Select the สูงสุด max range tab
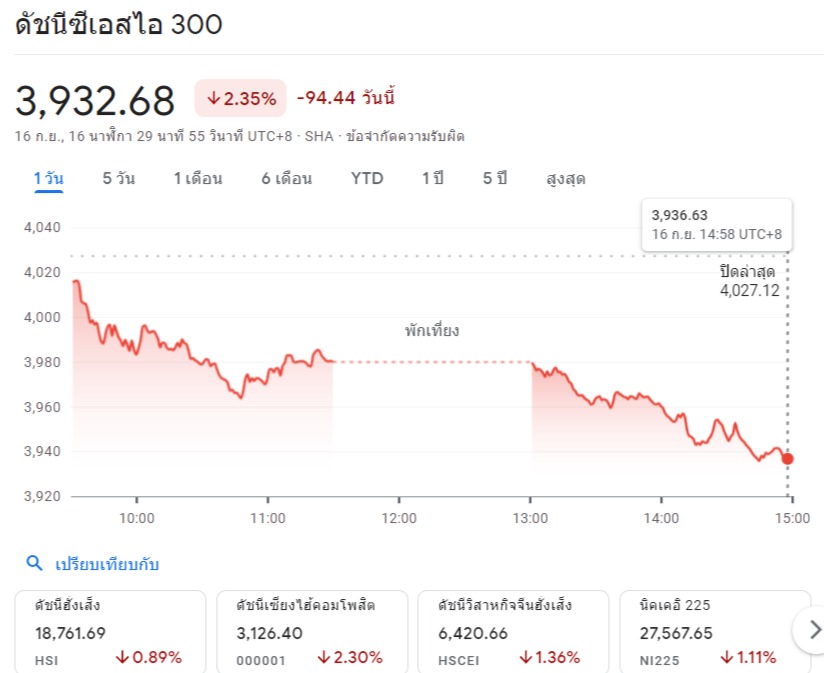 pyautogui.click(x=566, y=179)
